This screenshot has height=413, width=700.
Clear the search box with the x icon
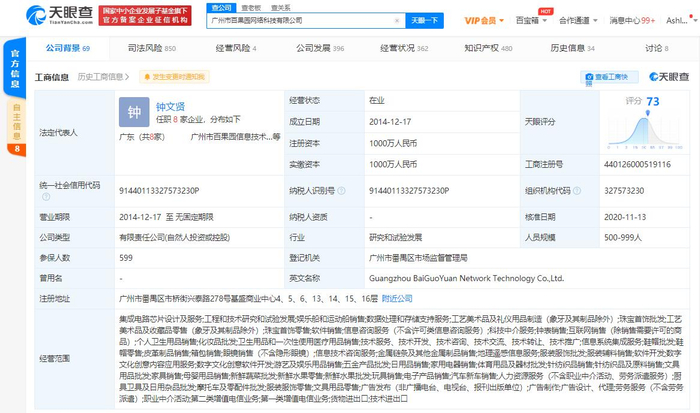tap(396, 21)
